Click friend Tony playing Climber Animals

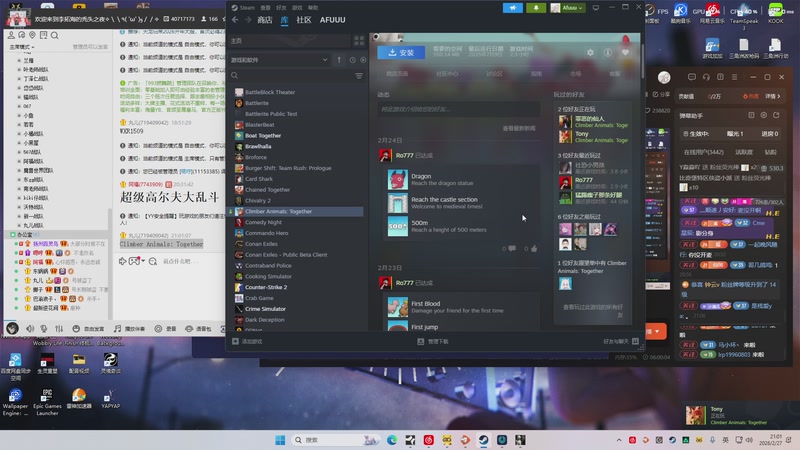click(593, 137)
